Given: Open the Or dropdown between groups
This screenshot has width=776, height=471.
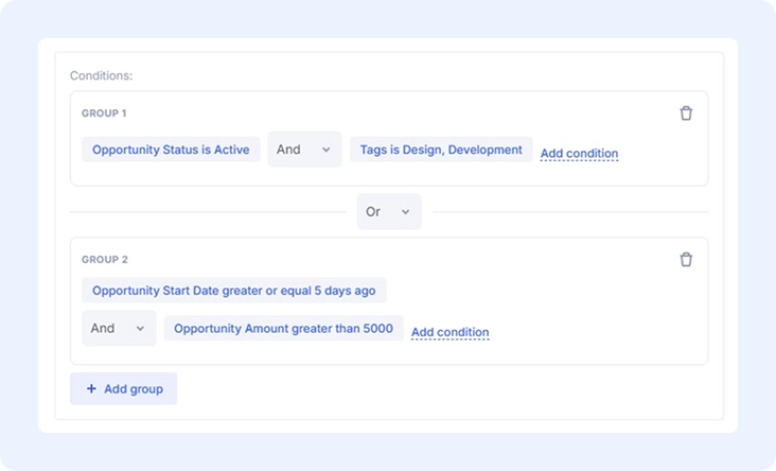Looking at the screenshot, I should (389, 212).
